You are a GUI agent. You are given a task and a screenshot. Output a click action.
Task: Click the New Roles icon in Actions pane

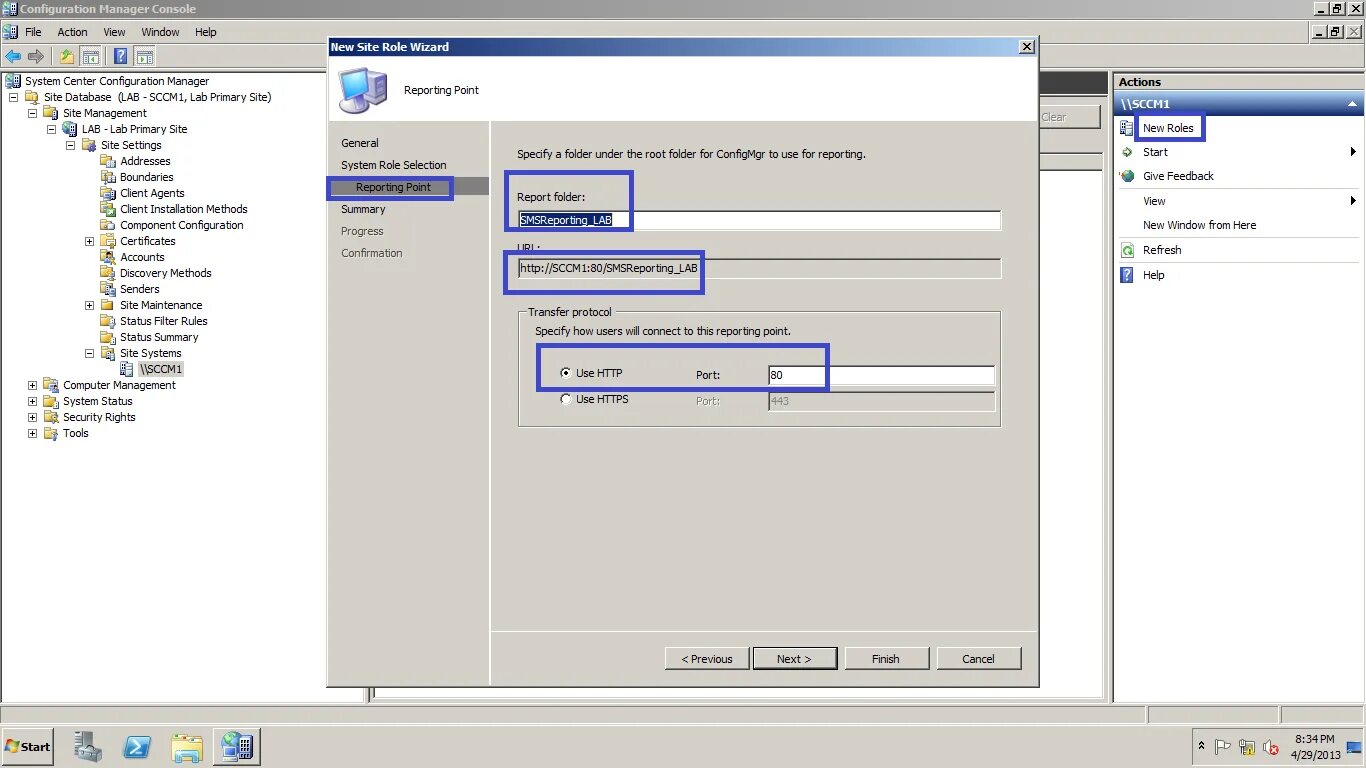(1127, 128)
